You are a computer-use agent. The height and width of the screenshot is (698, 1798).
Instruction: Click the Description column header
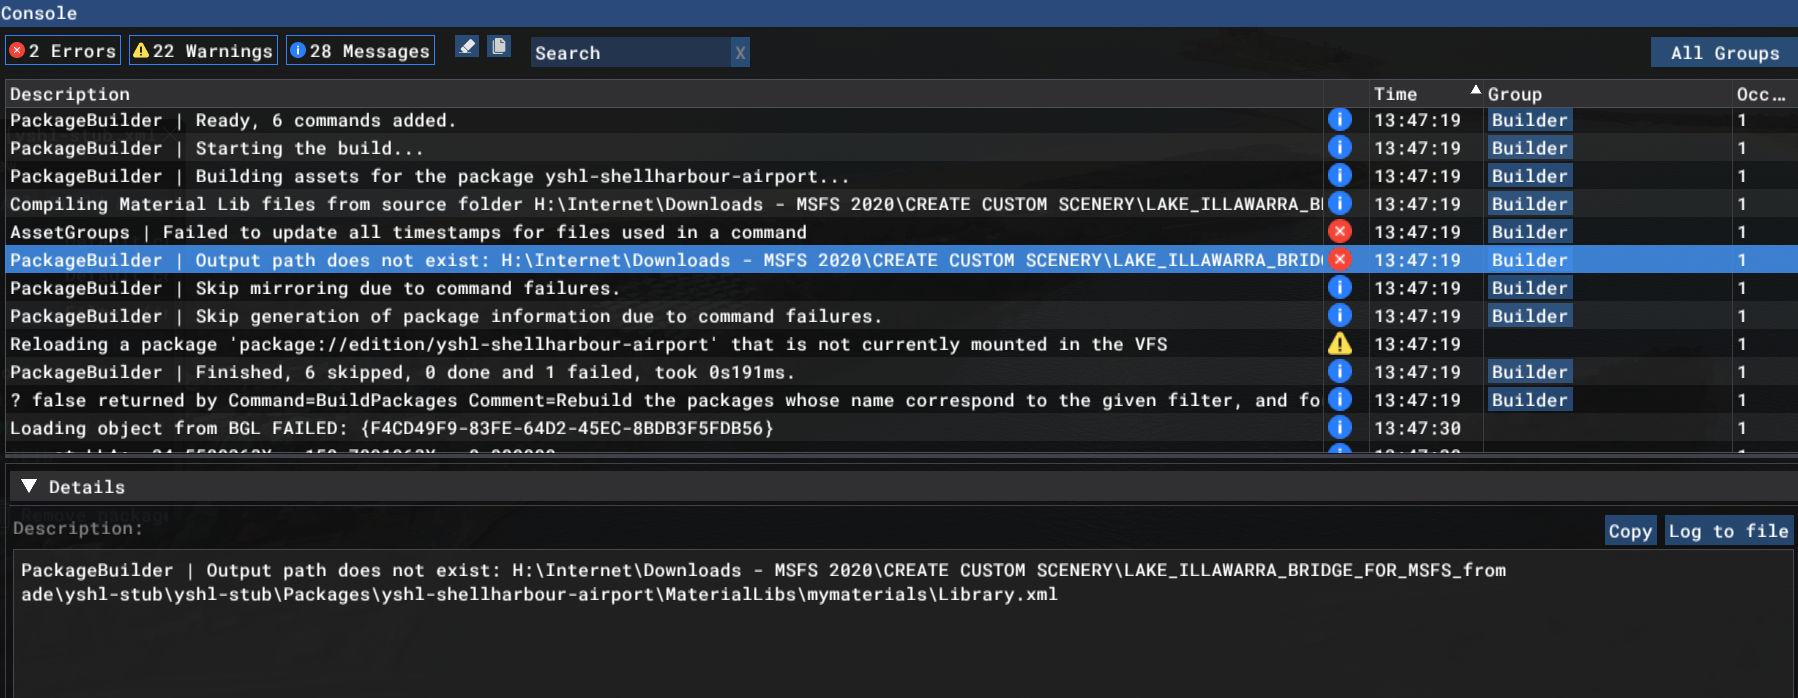click(x=70, y=94)
